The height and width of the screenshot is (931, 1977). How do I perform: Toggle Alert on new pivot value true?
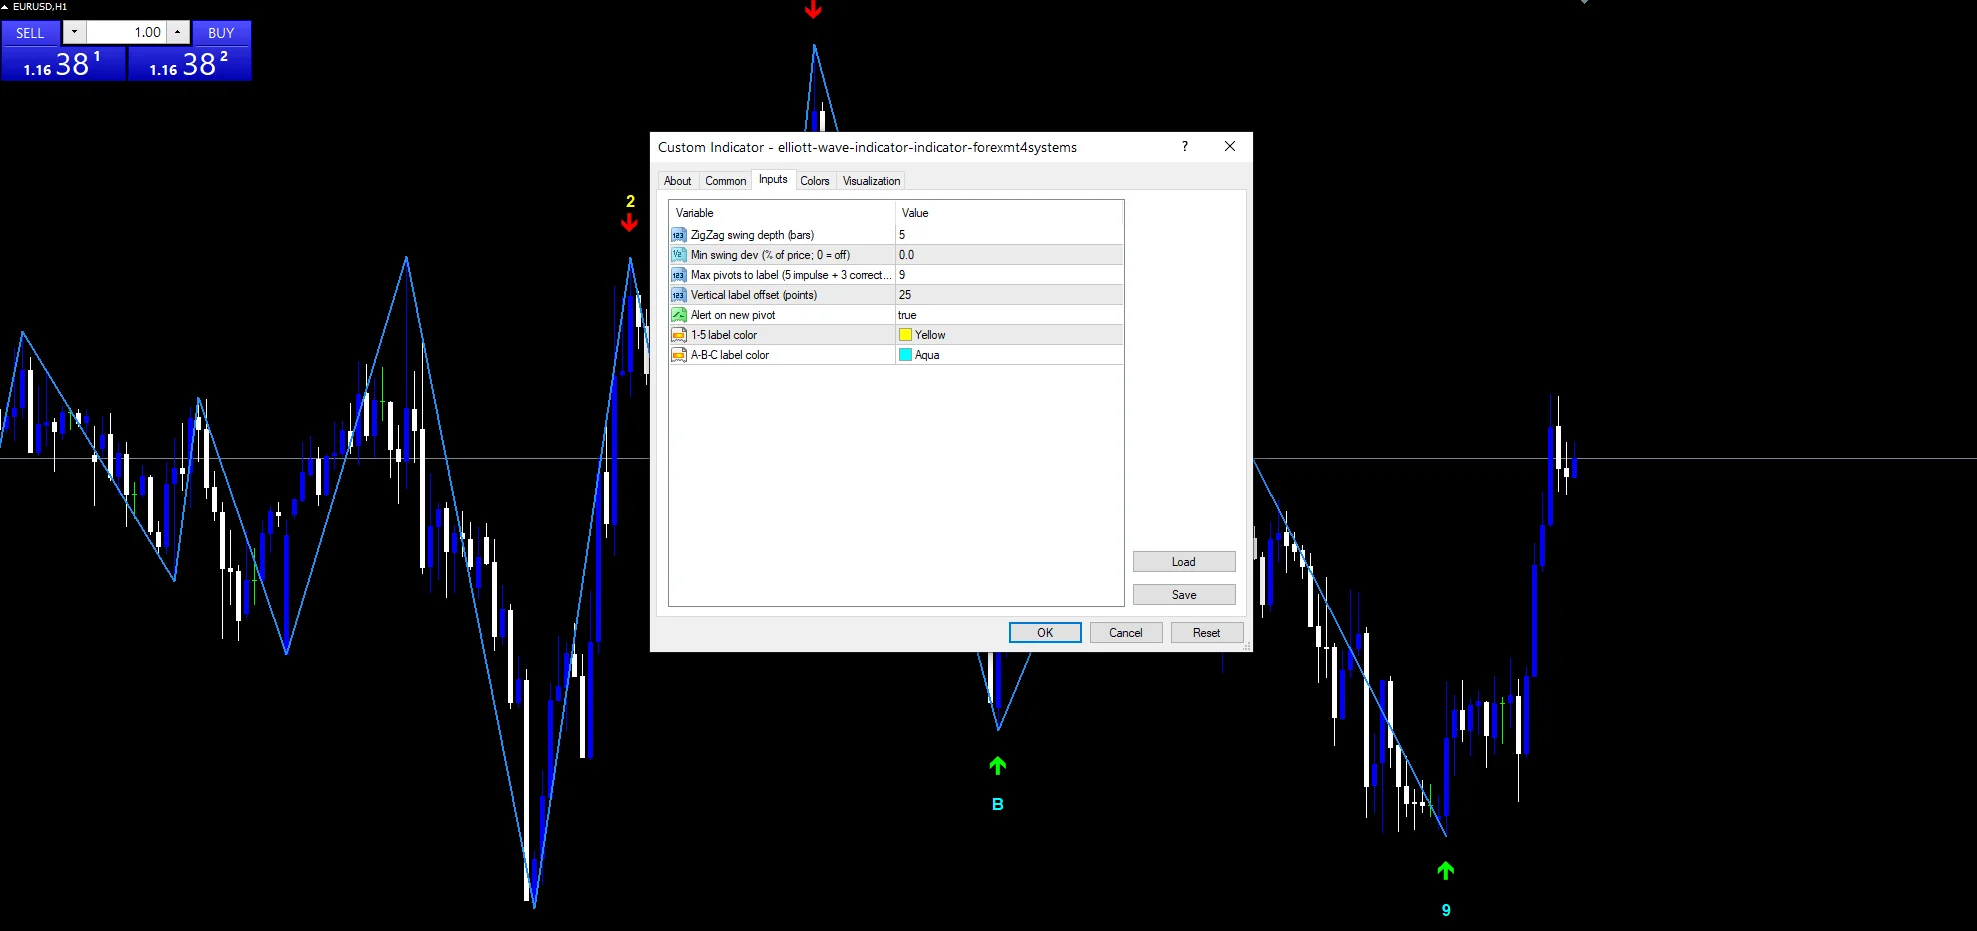(x=1009, y=315)
